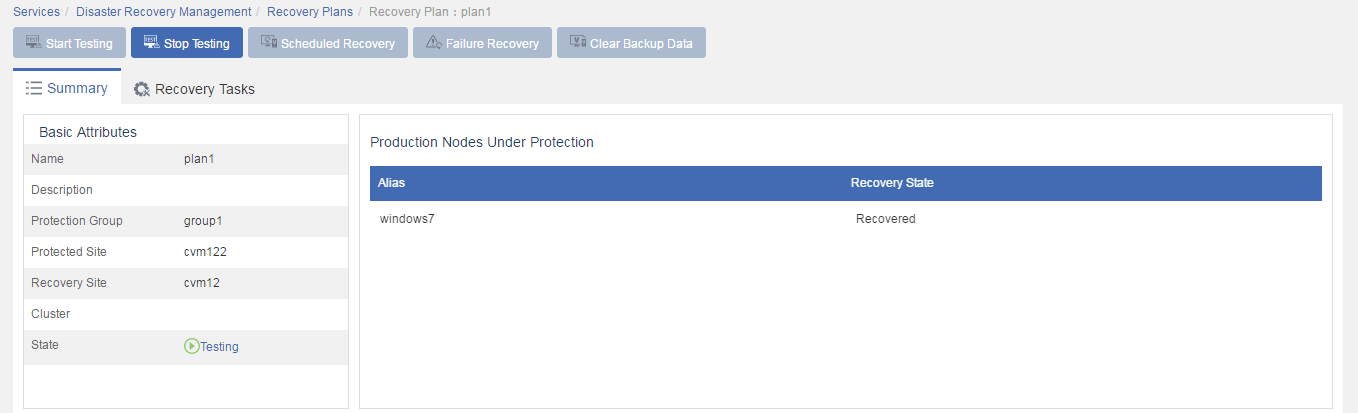
Task: Click the Testing state link
Action: coord(220,347)
